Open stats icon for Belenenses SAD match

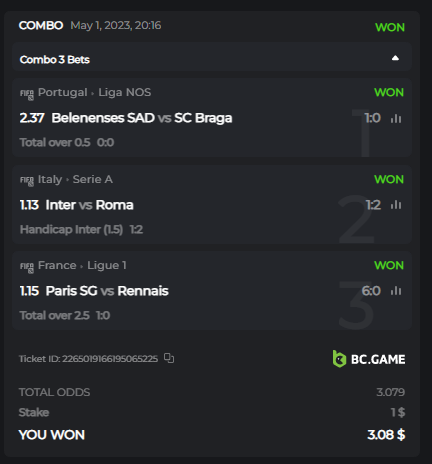tap(396, 118)
